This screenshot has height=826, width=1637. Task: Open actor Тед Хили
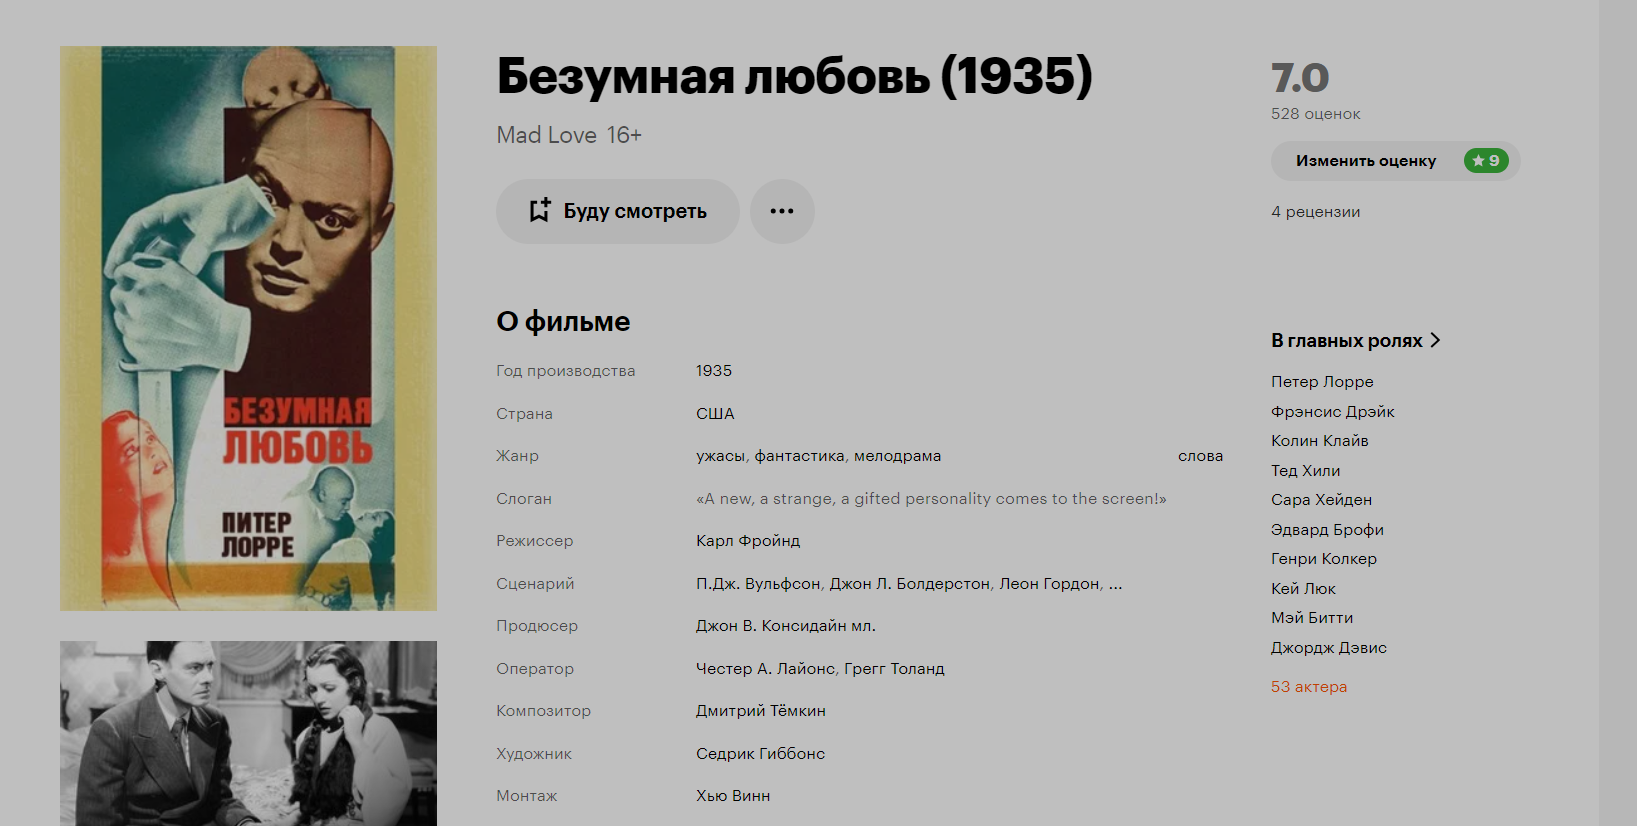tap(1306, 470)
